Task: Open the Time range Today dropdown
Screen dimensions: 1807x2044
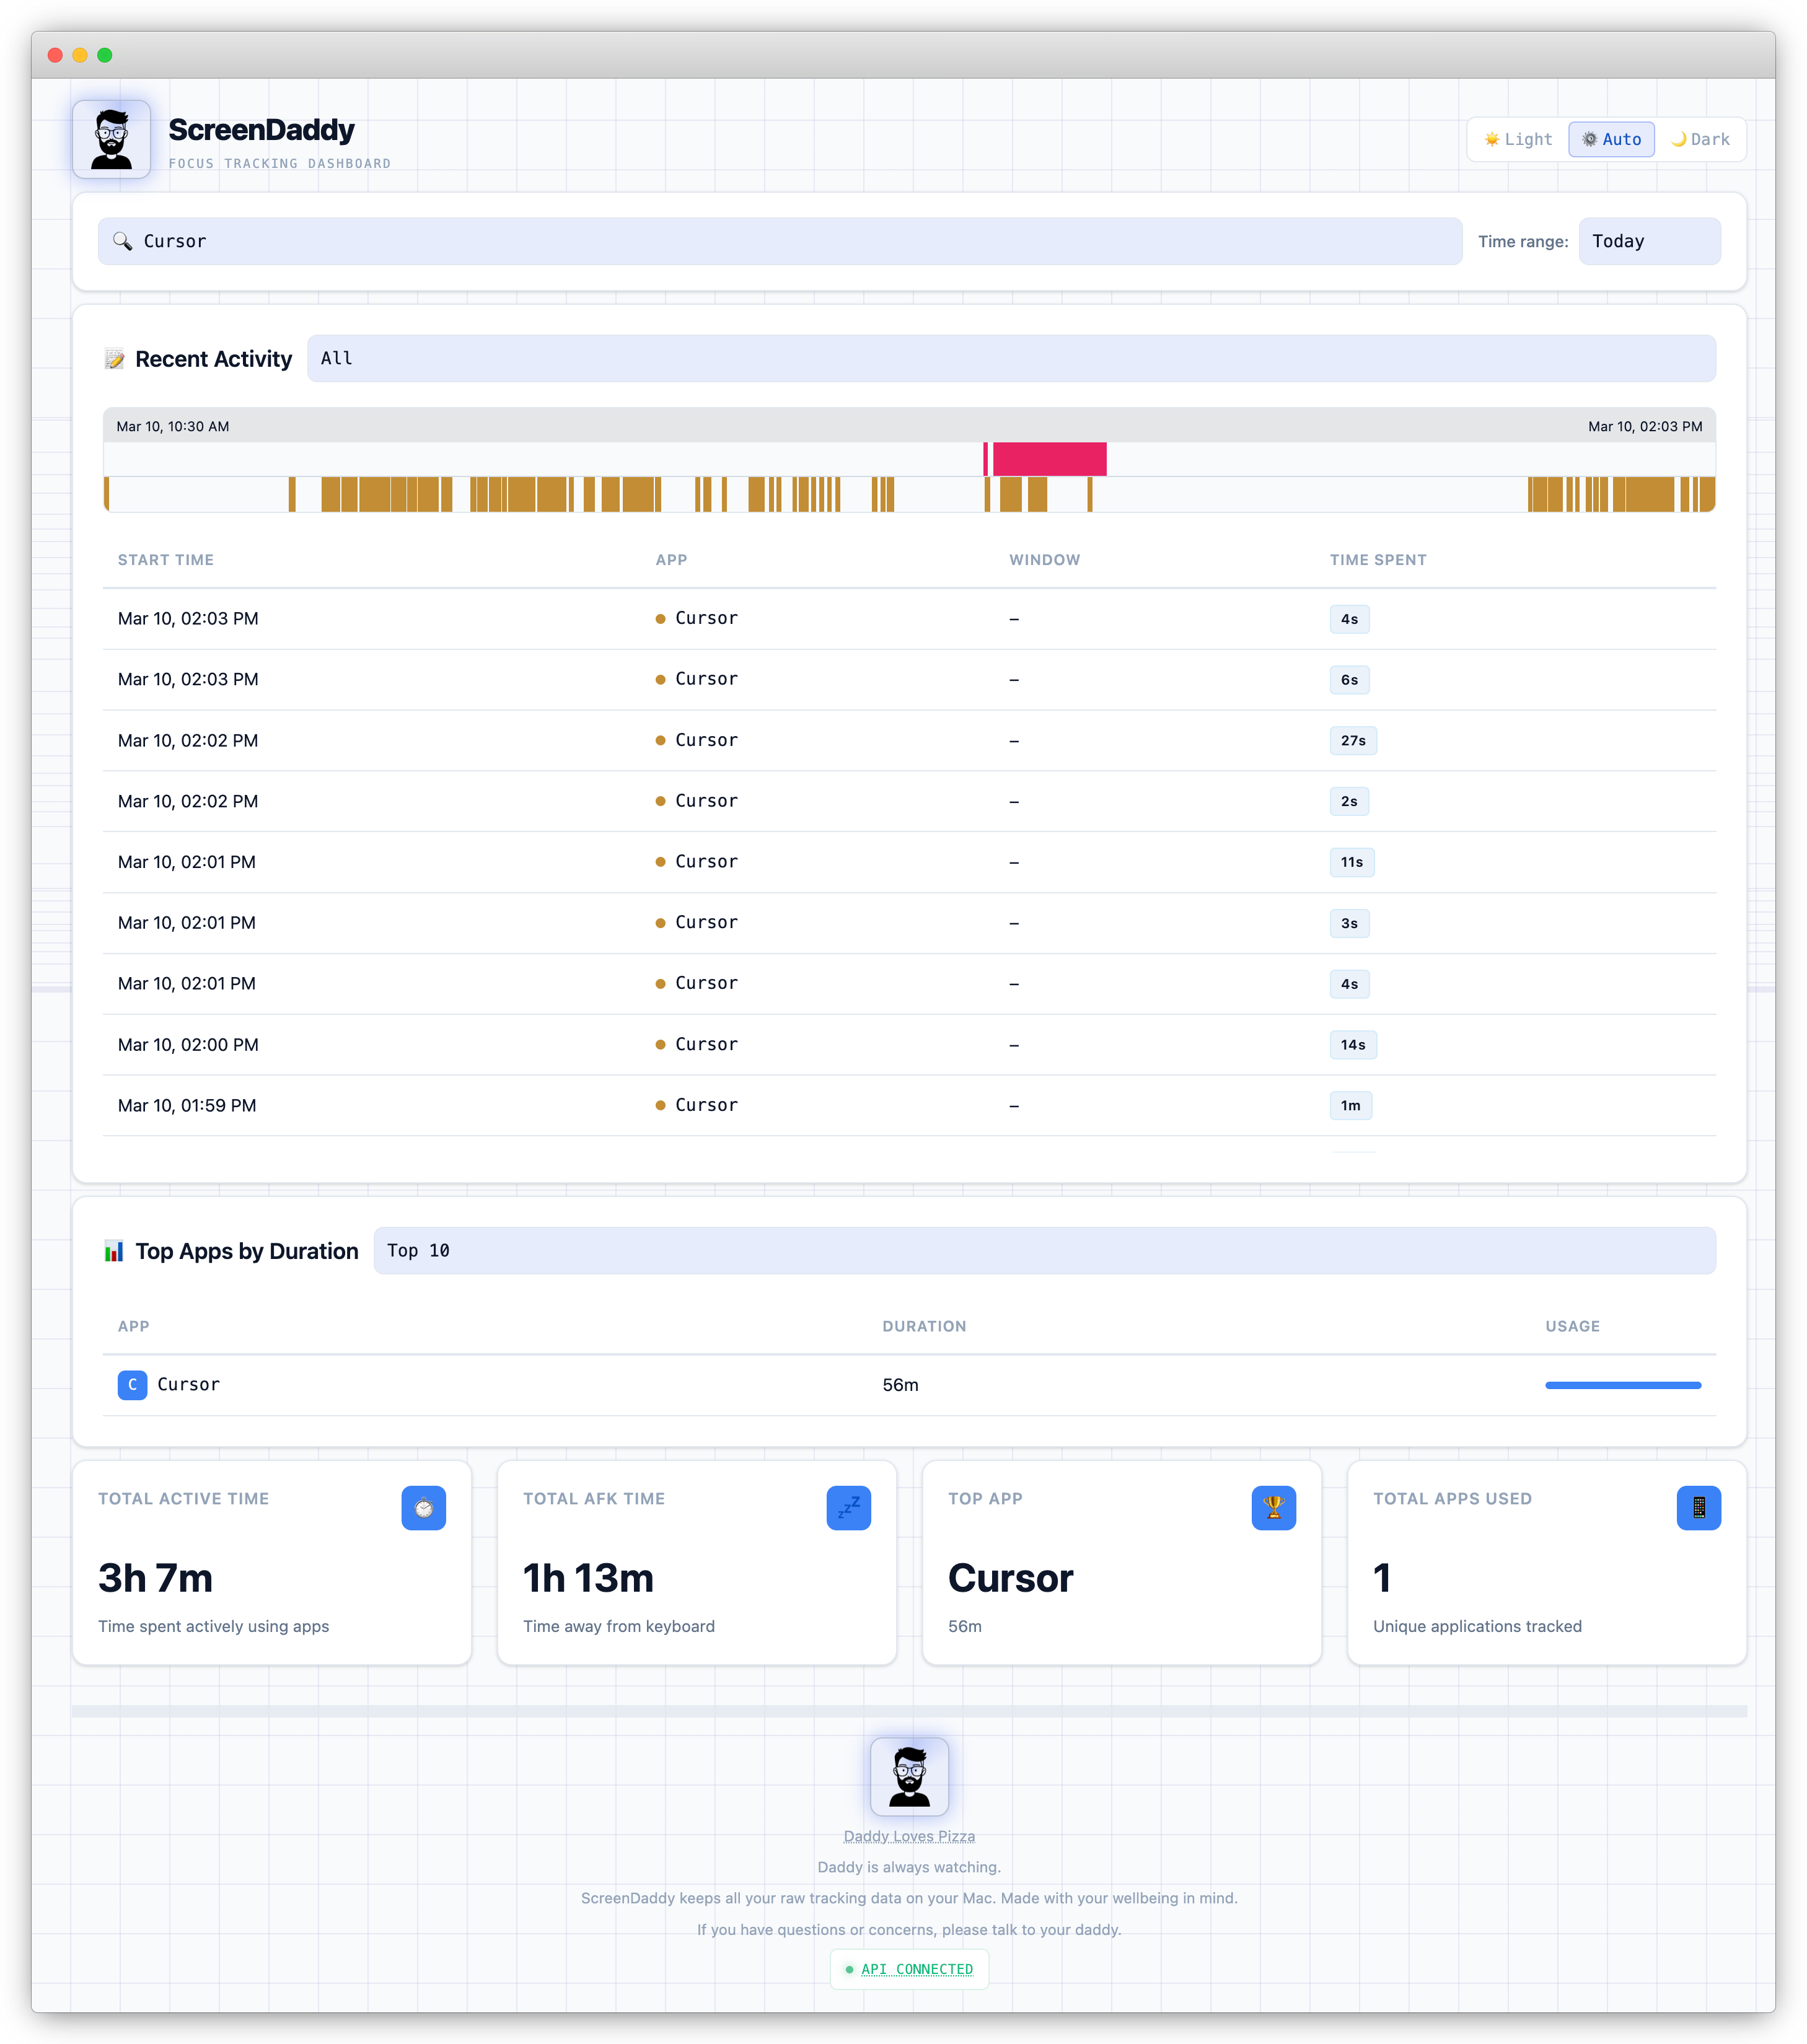Action: coord(1649,241)
